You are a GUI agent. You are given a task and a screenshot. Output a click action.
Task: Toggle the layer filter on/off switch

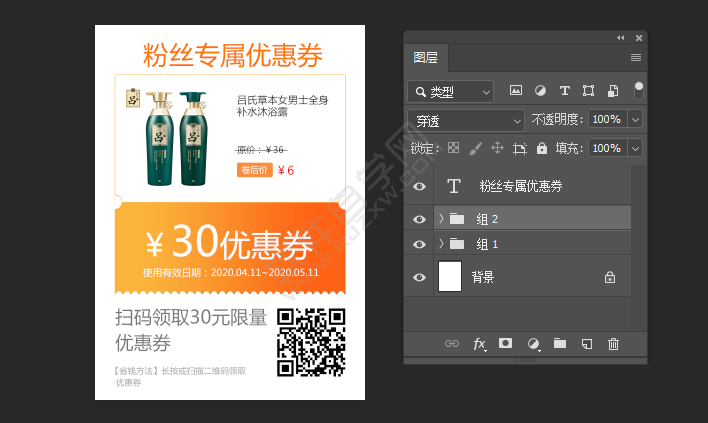coord(638,90)
